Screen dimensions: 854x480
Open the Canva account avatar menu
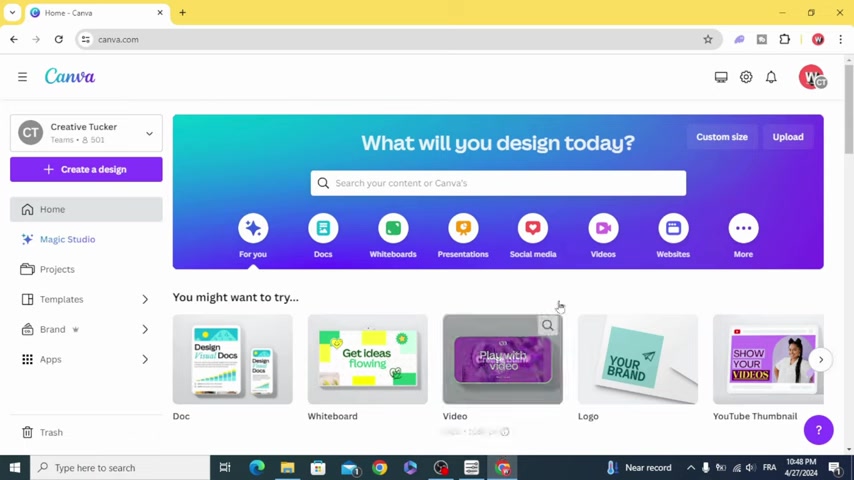(812, 77)
